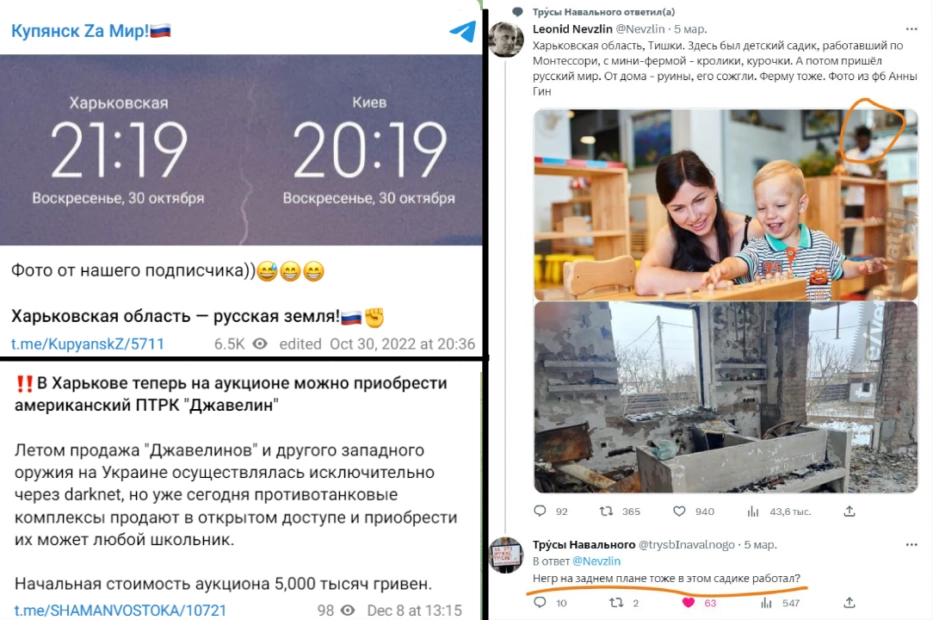
Task: Click the reply icon with 92 comments
Action: coord(540,511)
